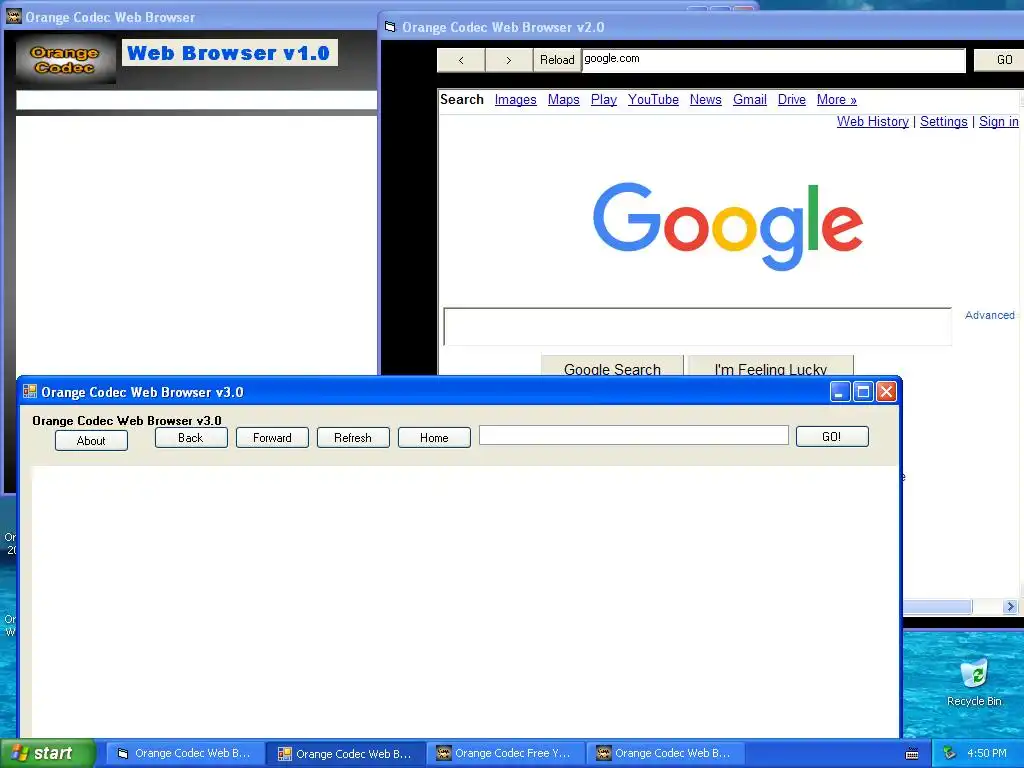The image size is (1024, 768).
Task: Click Reload in the v2.0 browser
Action: [x=557, y=60]
